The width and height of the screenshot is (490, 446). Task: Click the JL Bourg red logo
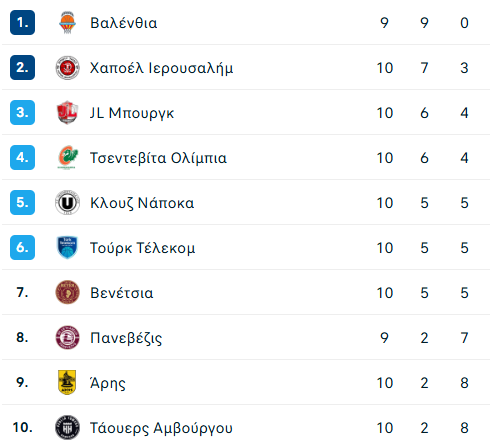pos(67,113)
